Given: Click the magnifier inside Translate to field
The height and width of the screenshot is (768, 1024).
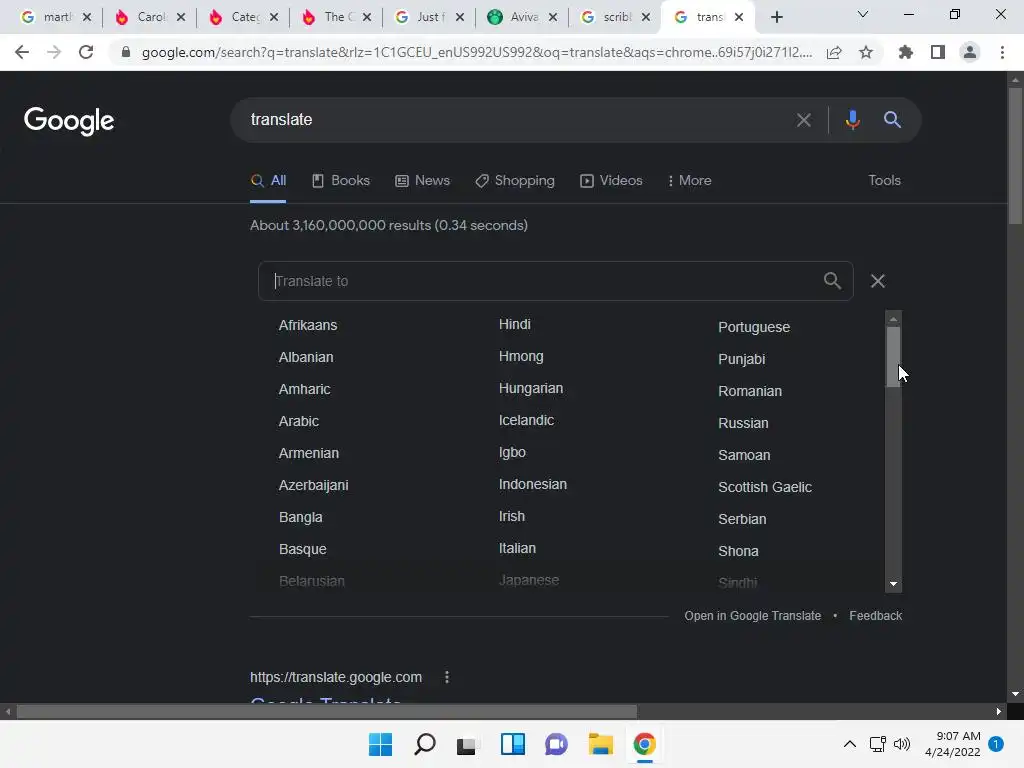Looking at the screenshot, I should click(x=832, y=281).
